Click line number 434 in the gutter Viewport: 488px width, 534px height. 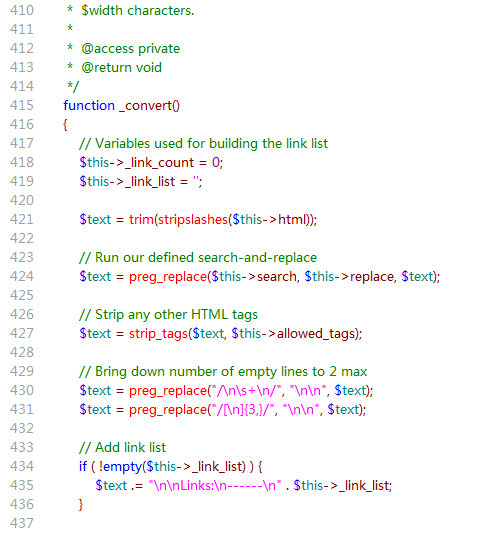[x=22, y=466]
